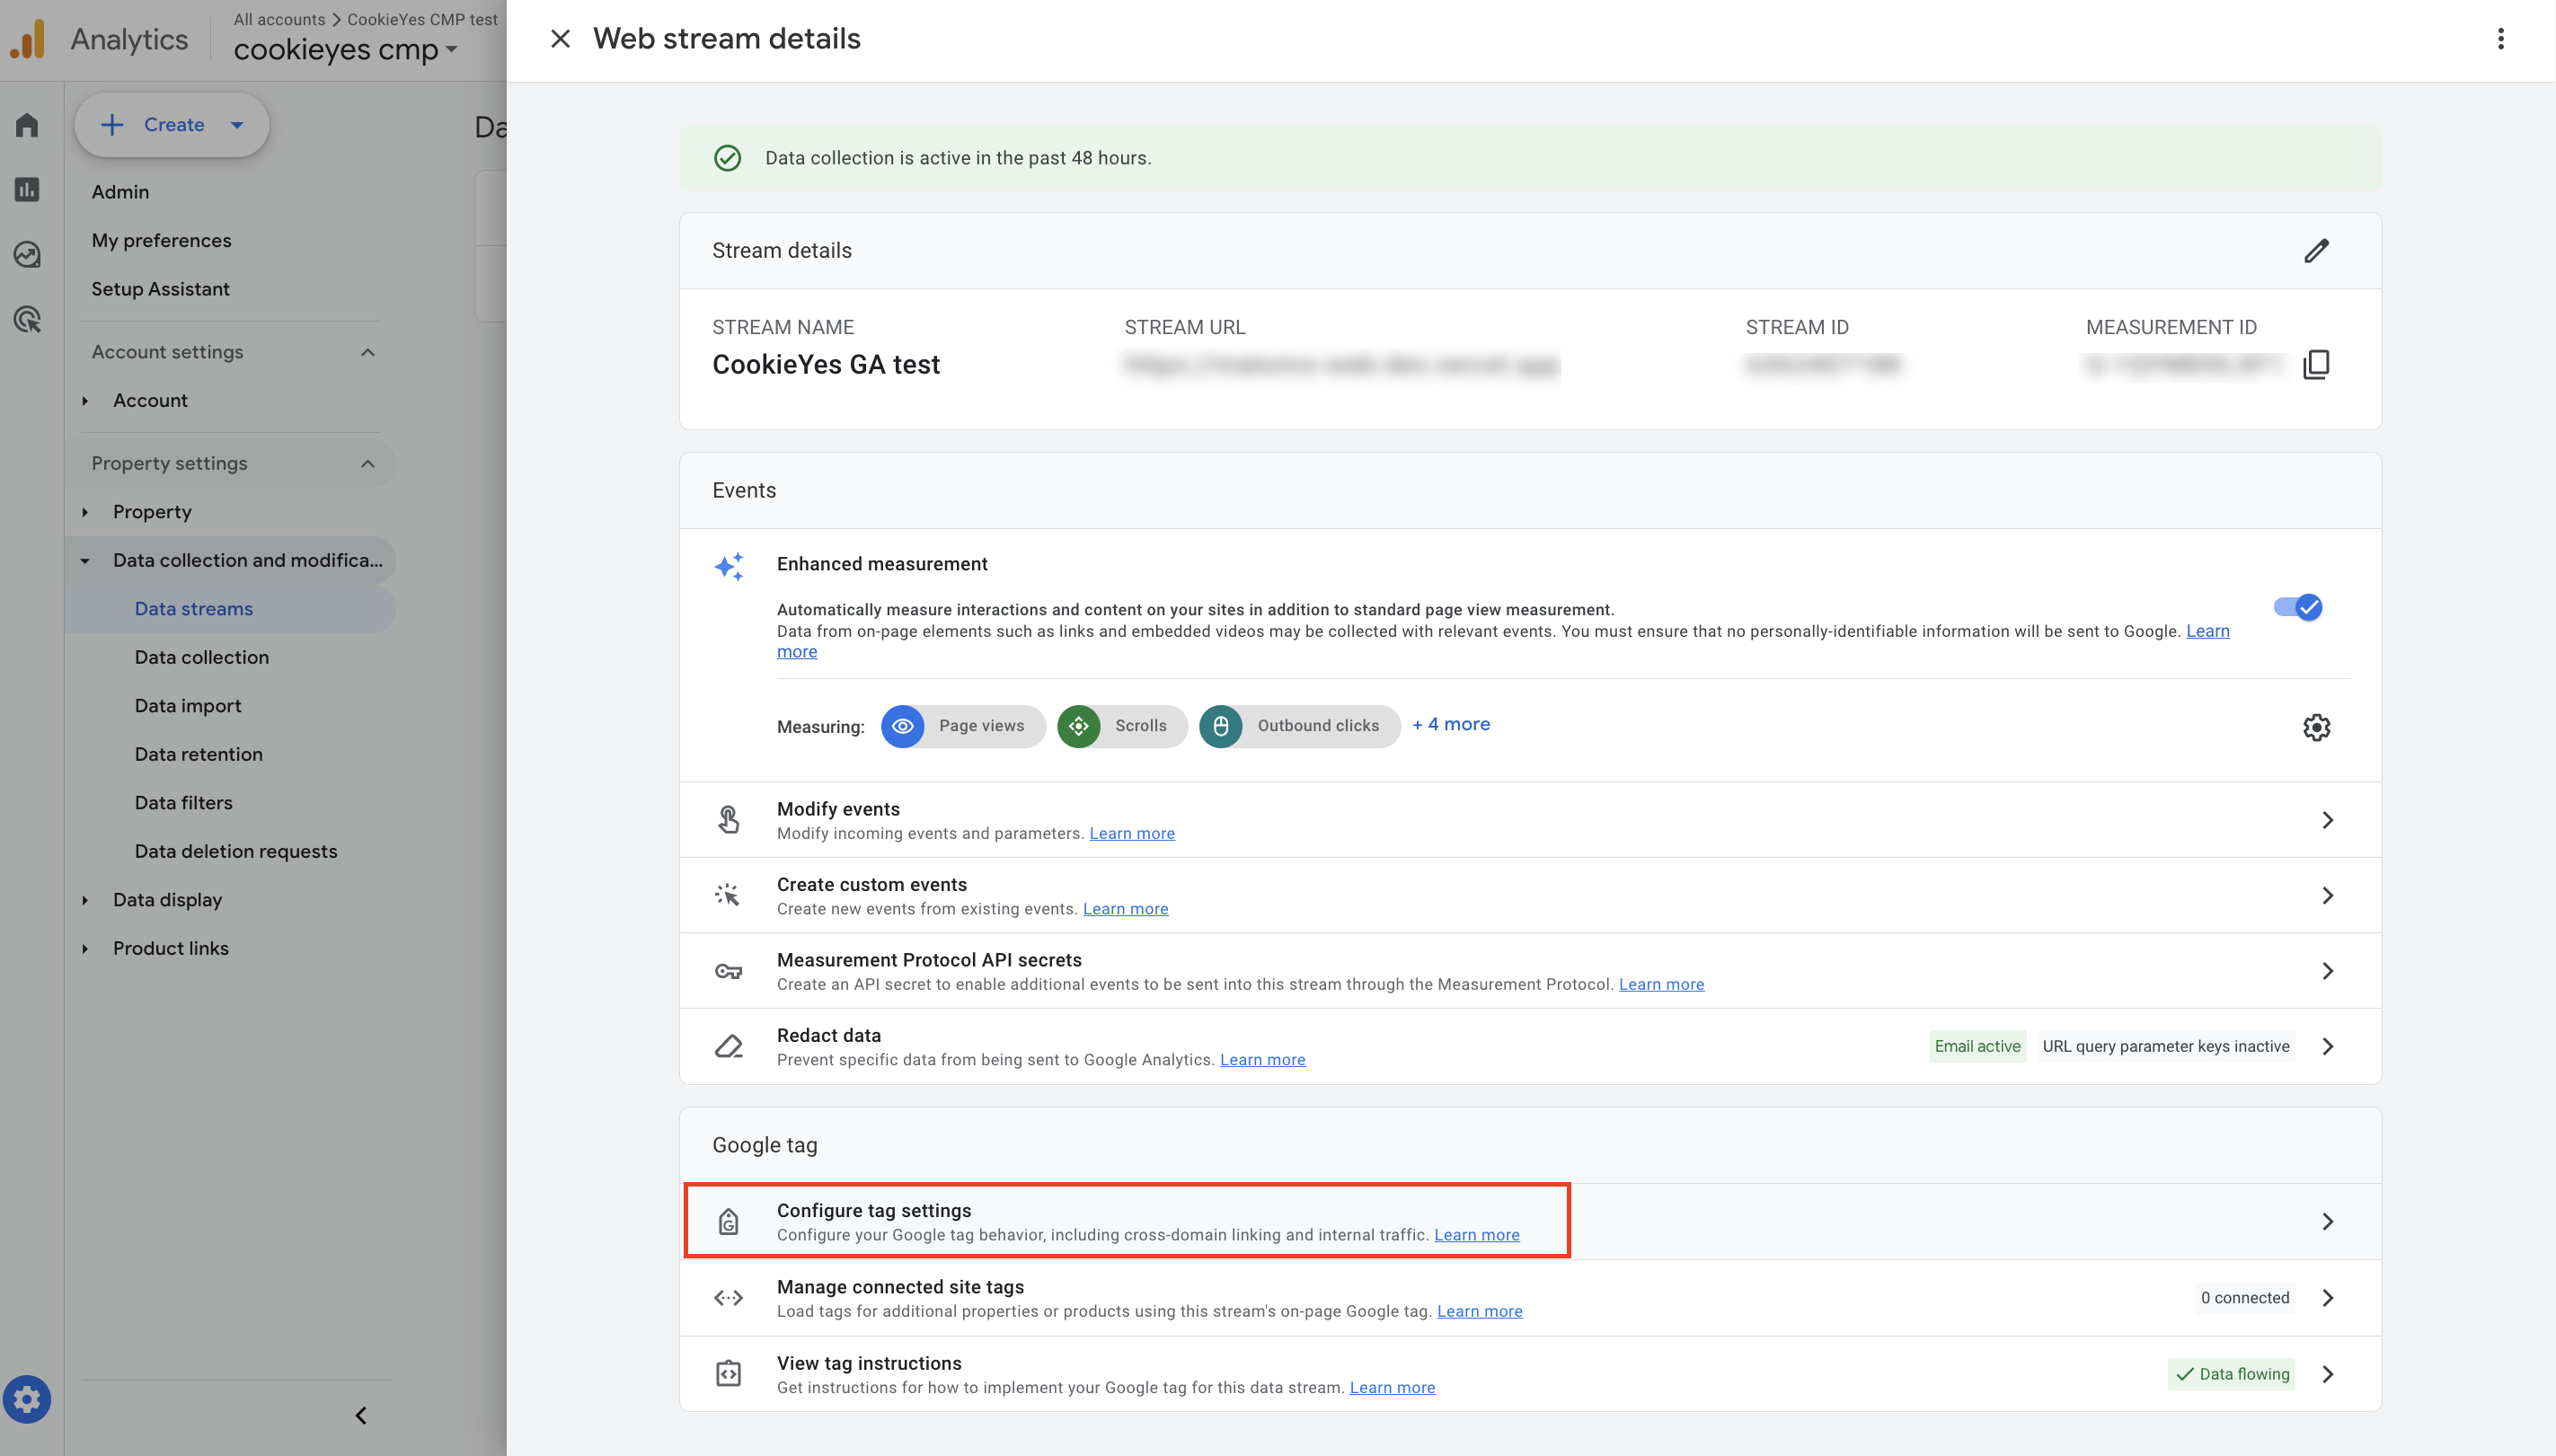The image size is (2556, 1456).
Task: Open the Explore icon in the left rail
Action: (x=27, y=254)
